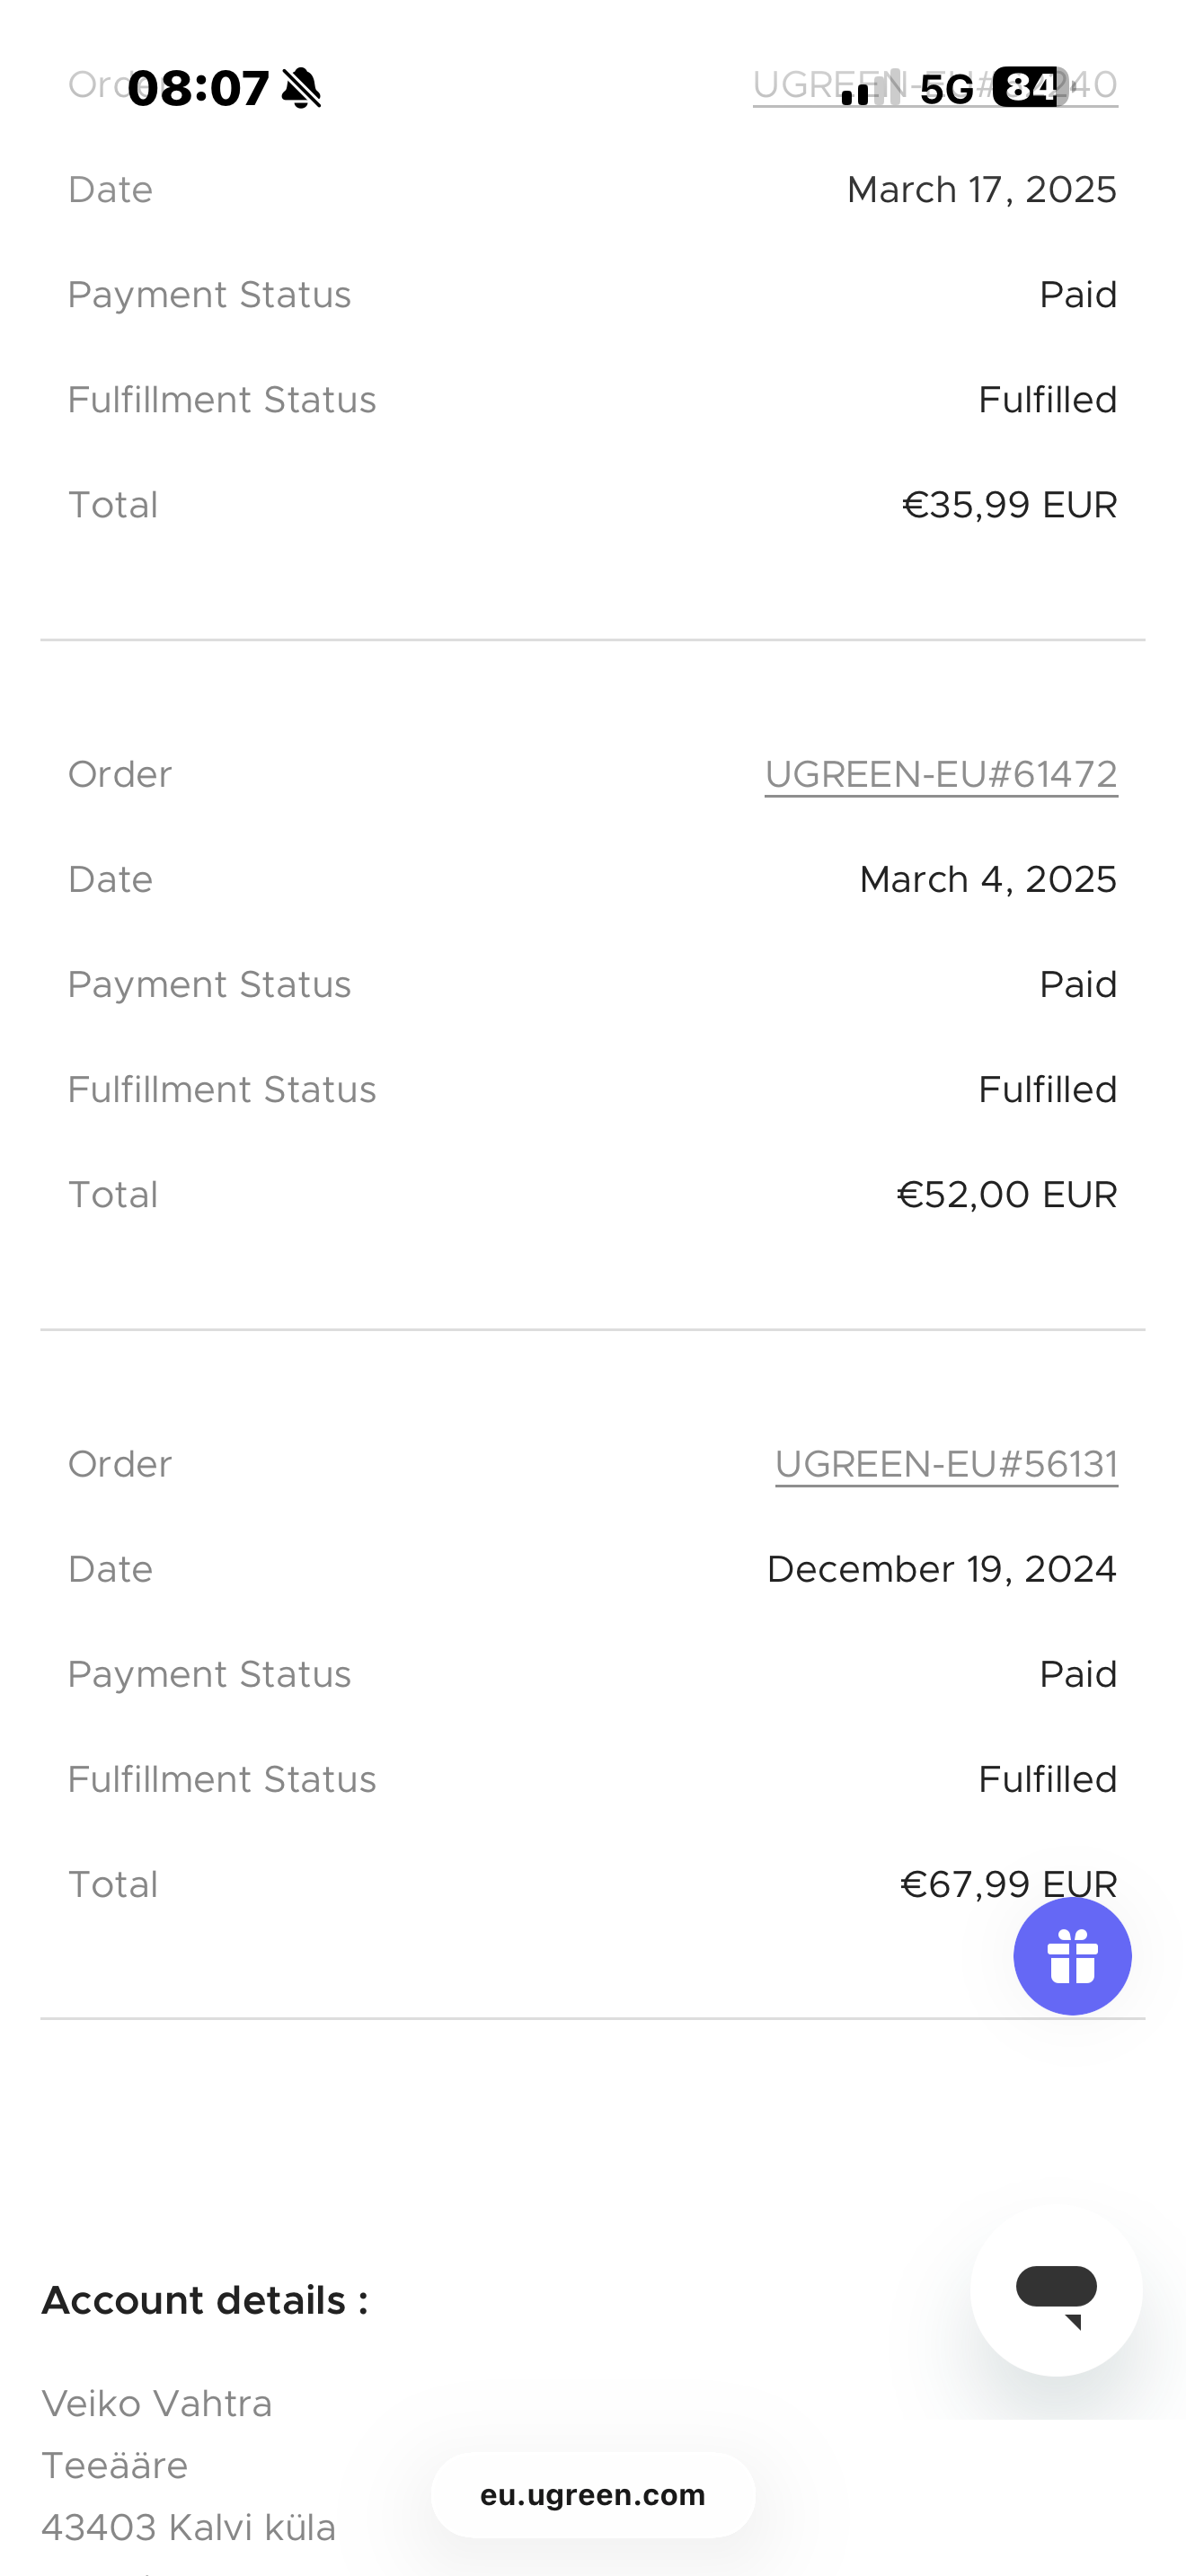Select the 43403 Kalvi küla address line

[x=188, y=2528]
